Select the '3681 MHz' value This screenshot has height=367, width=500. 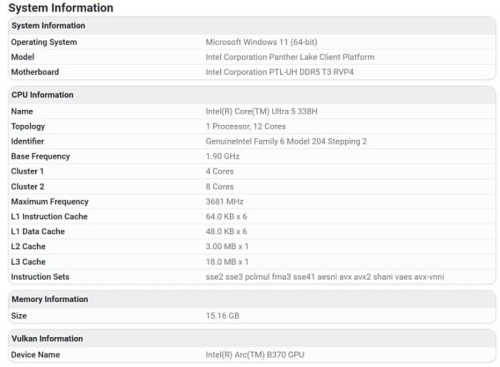[x=225, y=202]
